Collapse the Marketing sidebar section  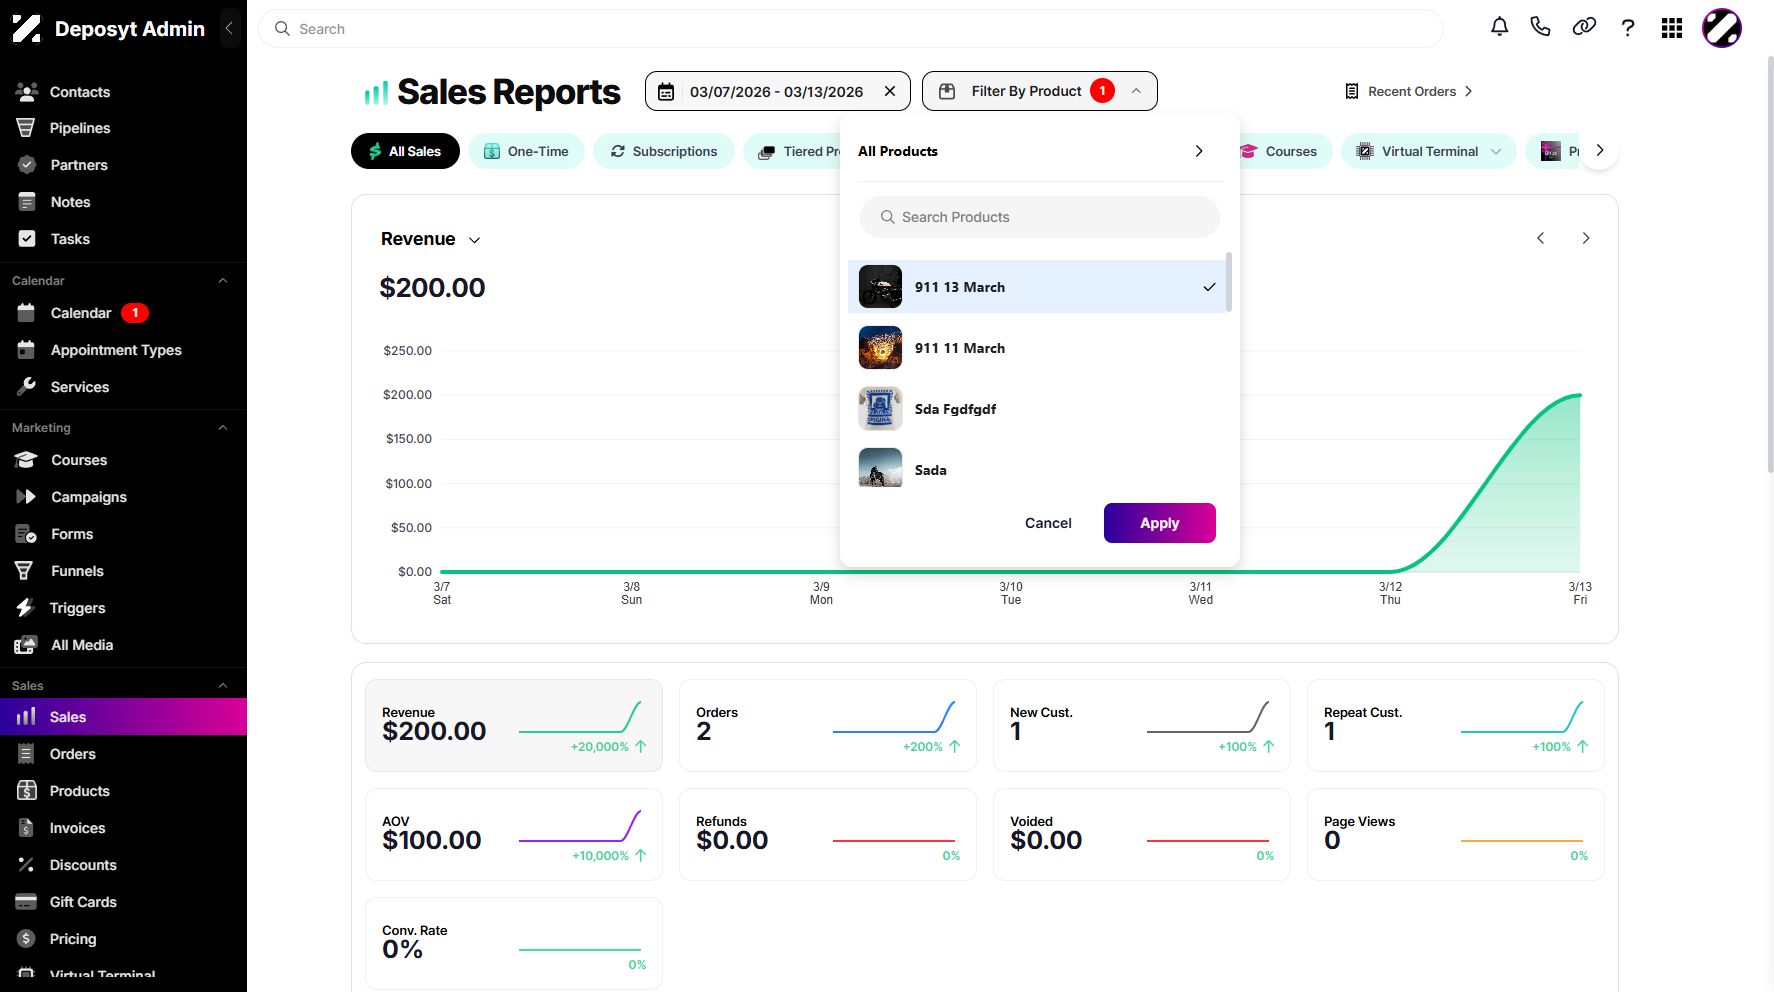pyautogui.click(x=223, y=428)
